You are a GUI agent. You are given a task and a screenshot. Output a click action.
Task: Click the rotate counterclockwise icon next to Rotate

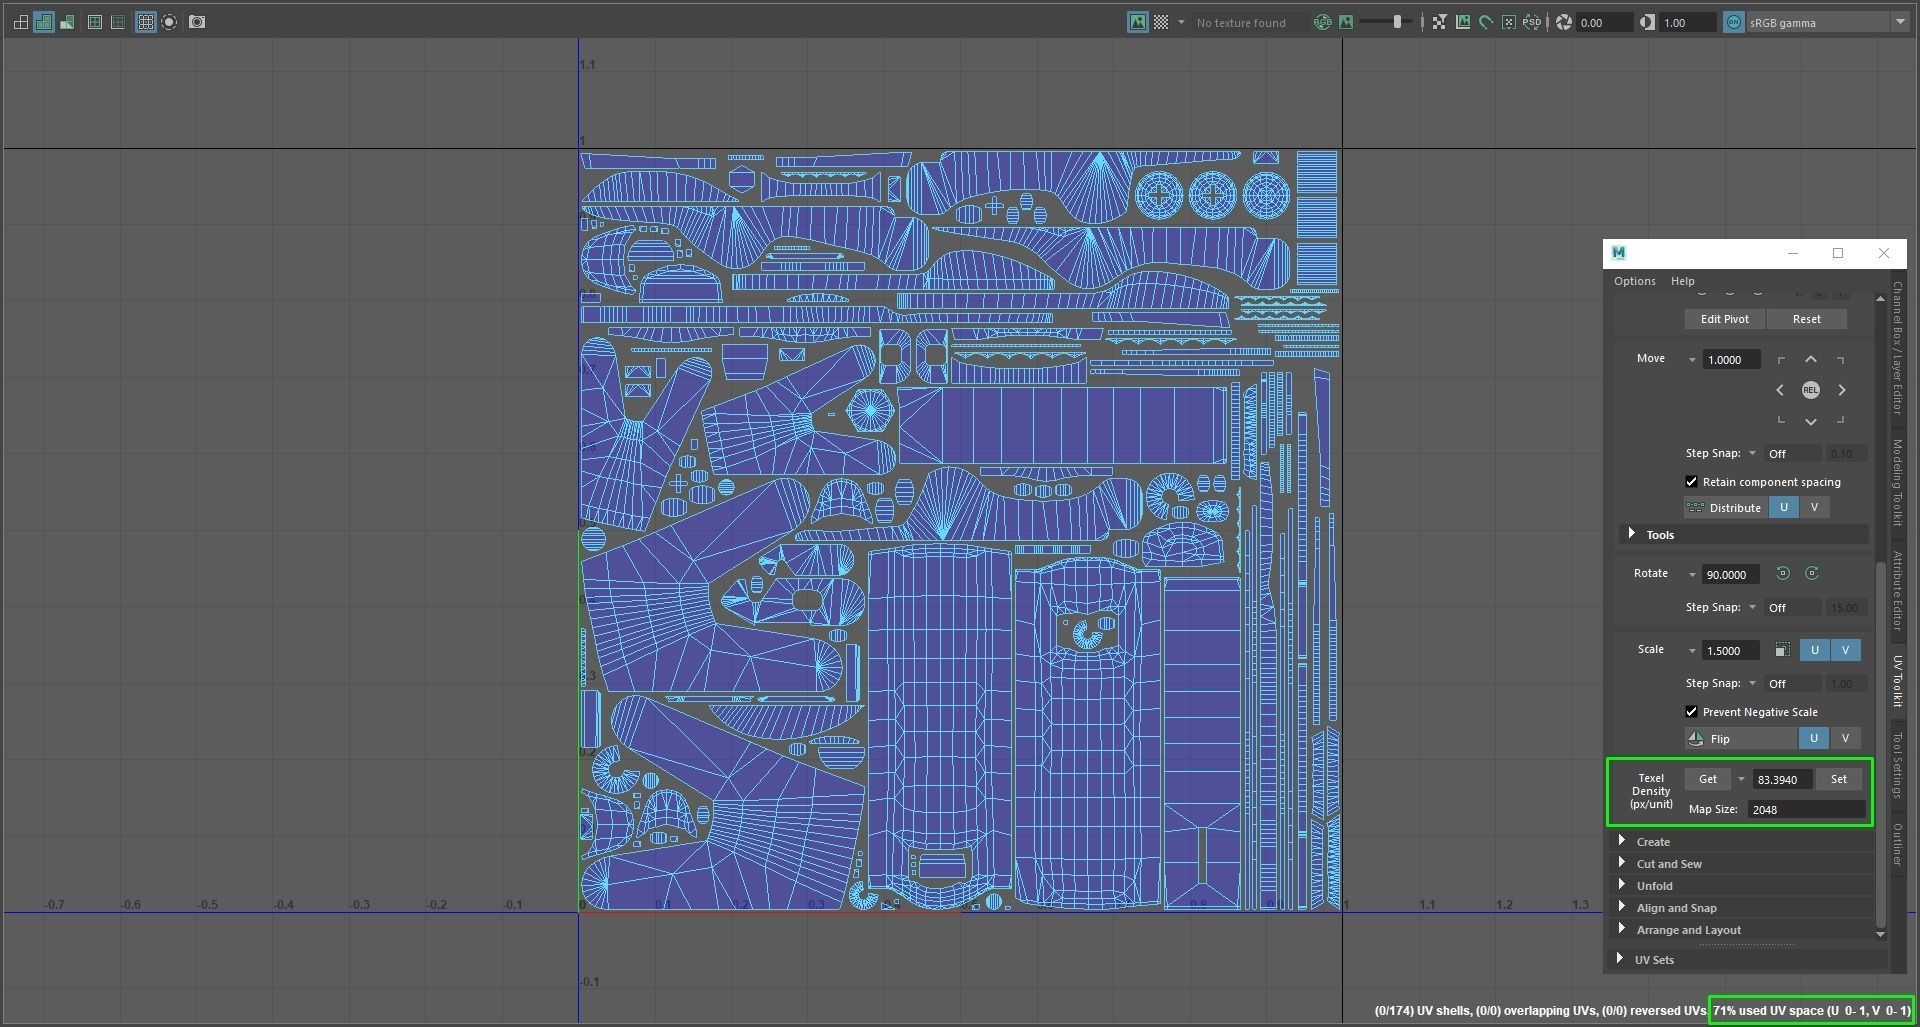[x=1783, y=574]
